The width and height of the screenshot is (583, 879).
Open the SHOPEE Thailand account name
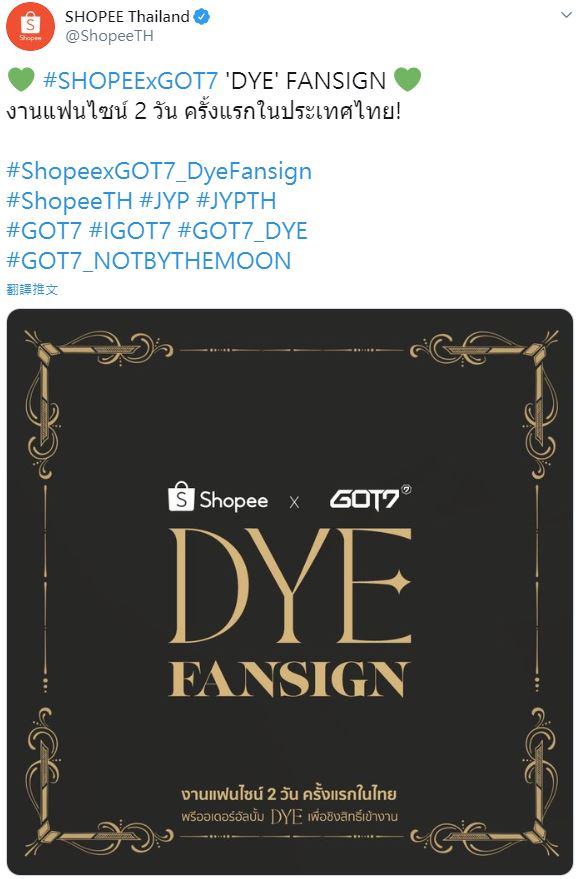127,17
